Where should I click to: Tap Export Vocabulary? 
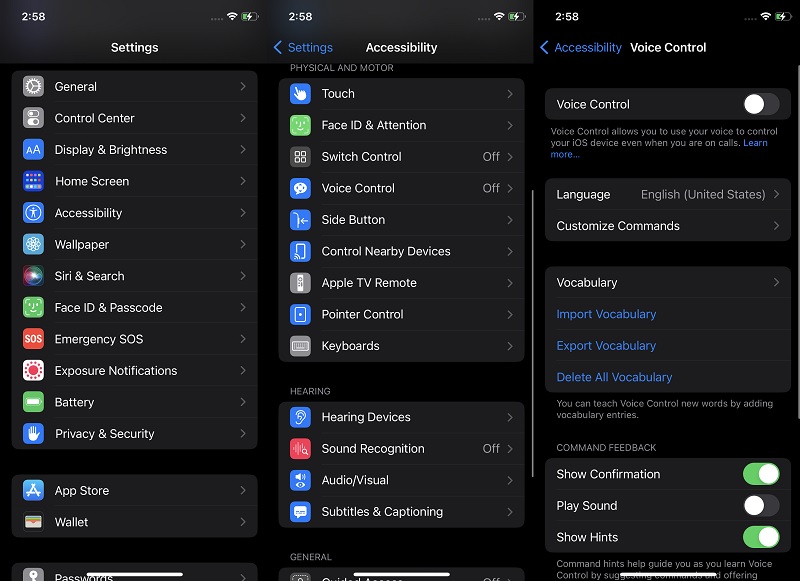pyautogui.click(x=606, y=346)
